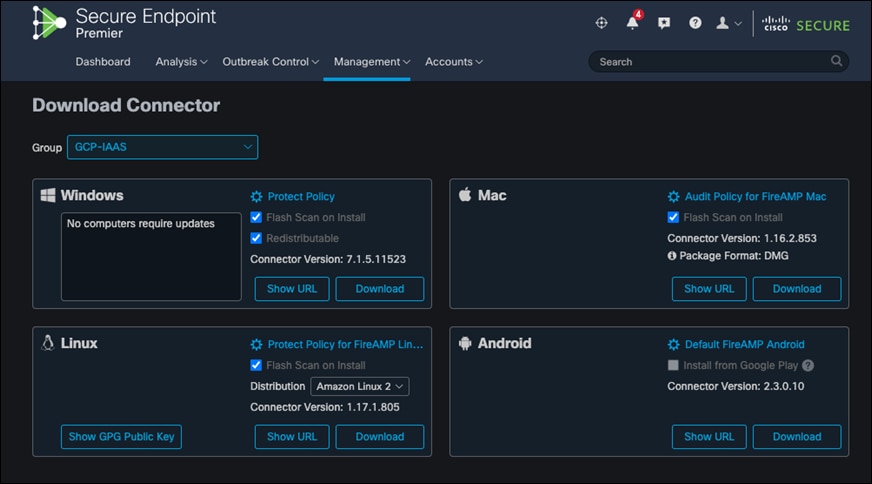This screenshot has width=872, height=484.
Task: Click Show URL for Mac connector
Action: click(x=709, y=289)
